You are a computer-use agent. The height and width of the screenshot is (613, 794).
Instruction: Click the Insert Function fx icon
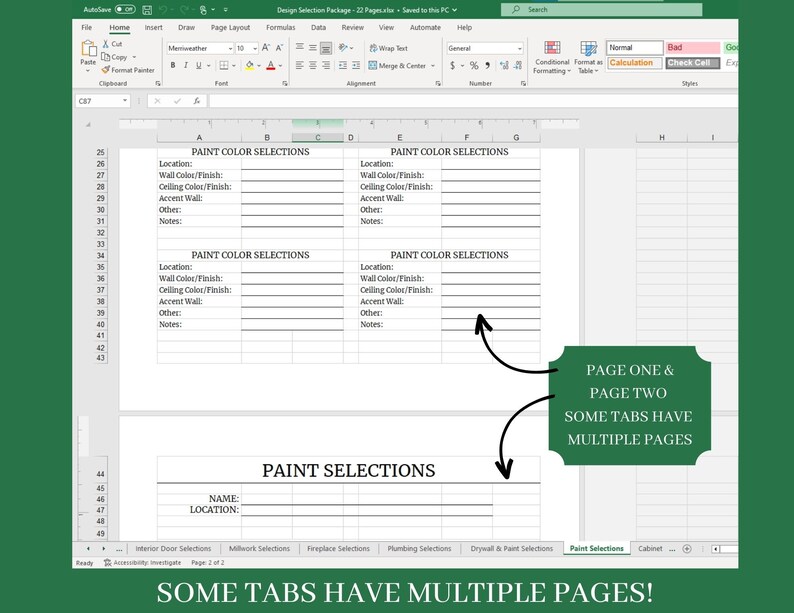(196, 101)
